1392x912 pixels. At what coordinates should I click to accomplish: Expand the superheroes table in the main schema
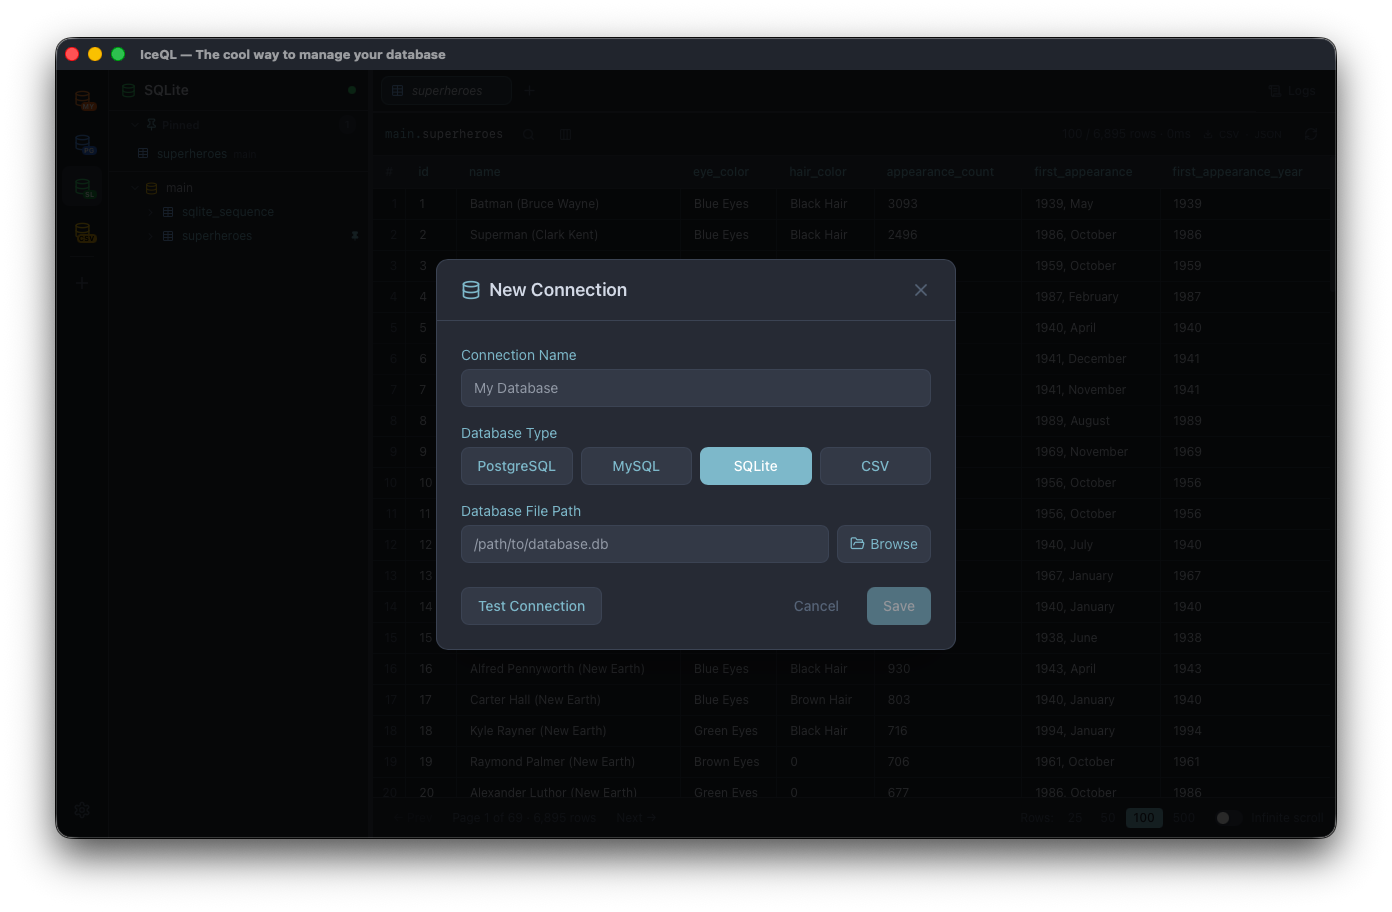(x=151, y=236)
